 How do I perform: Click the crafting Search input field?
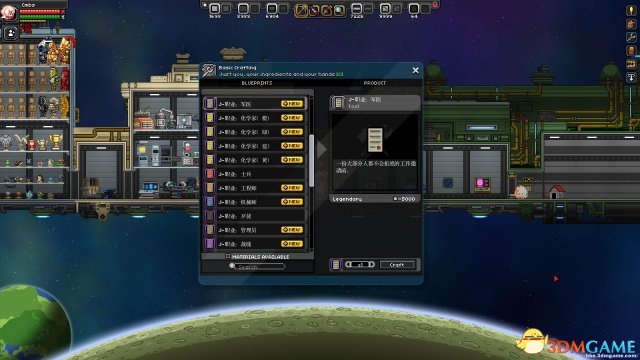[x=260, y=267]
